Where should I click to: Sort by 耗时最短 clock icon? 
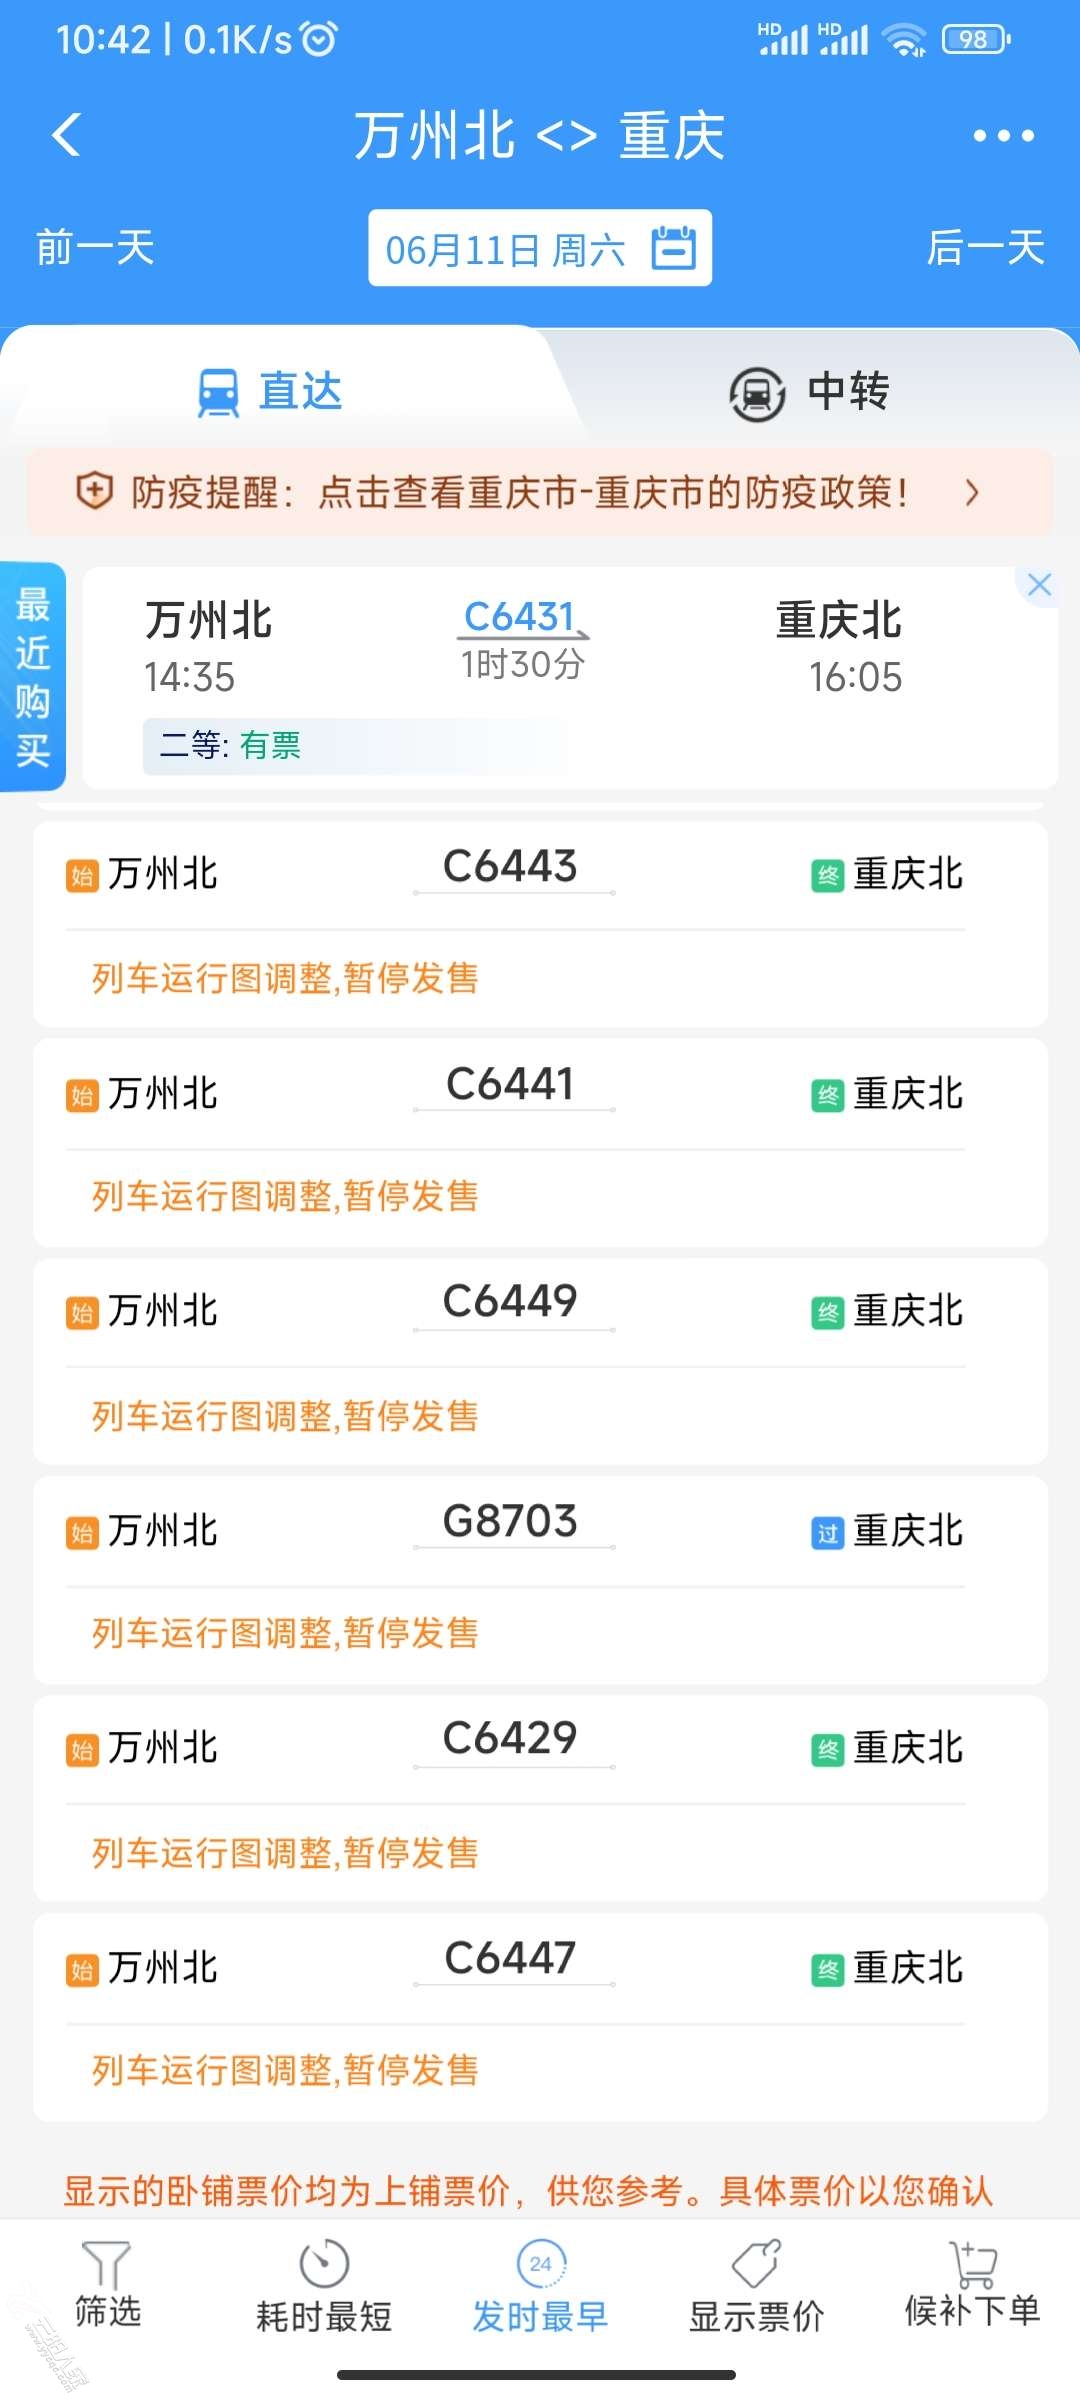(324, 2262)
